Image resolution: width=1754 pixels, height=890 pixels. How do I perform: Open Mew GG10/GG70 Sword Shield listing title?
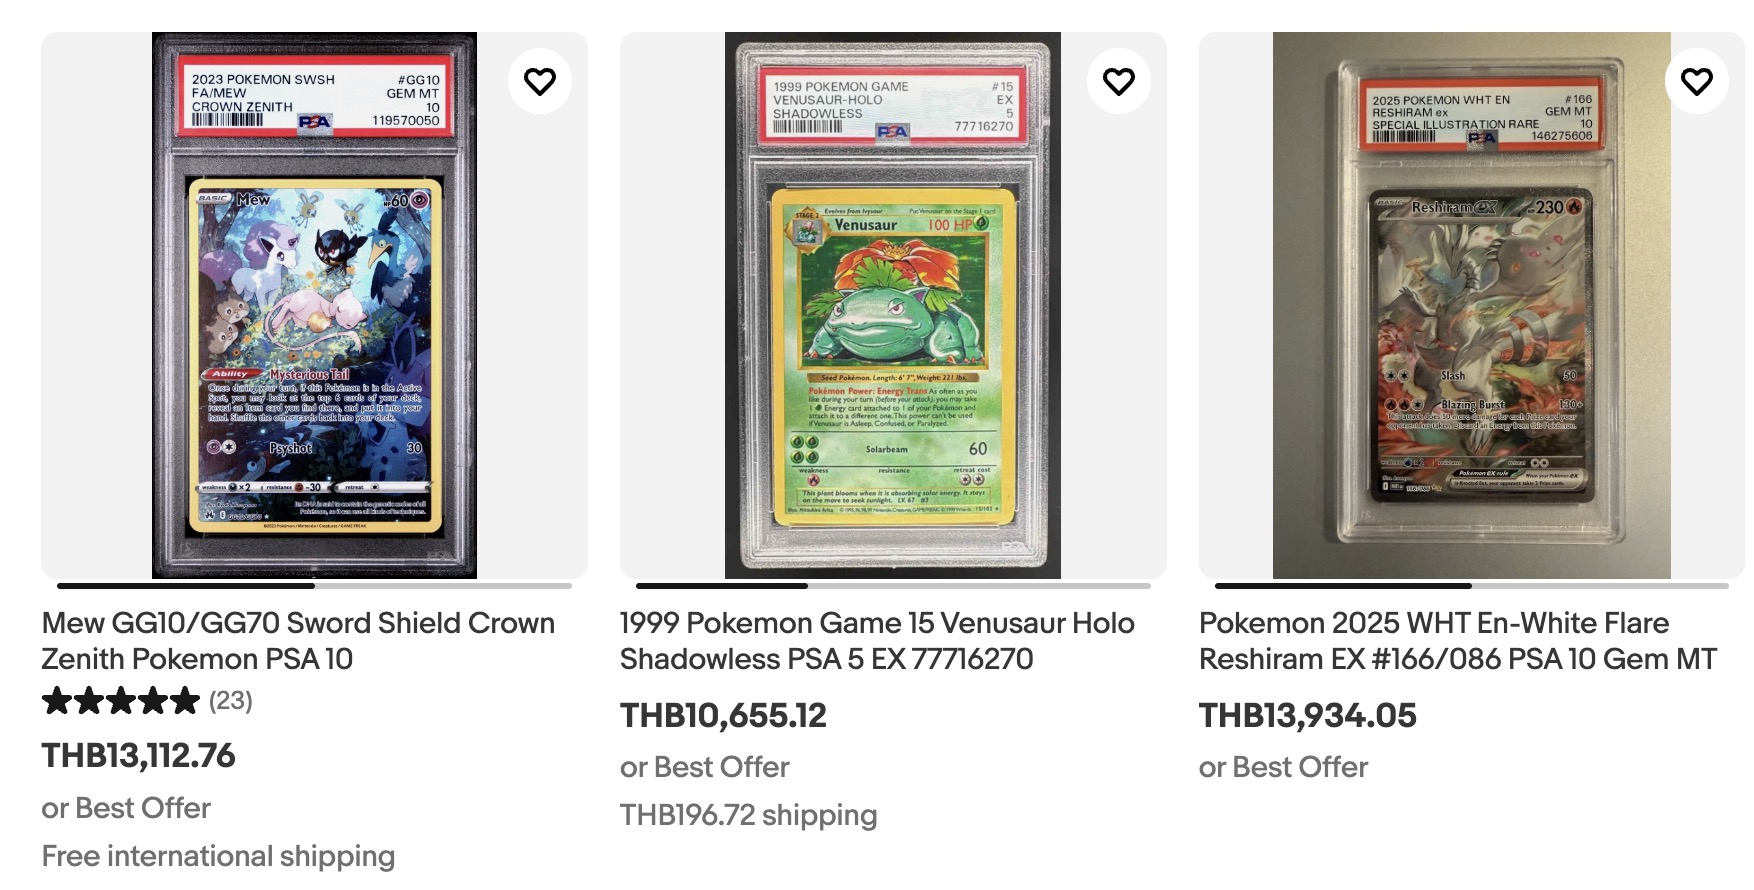(x=298, y=641)
